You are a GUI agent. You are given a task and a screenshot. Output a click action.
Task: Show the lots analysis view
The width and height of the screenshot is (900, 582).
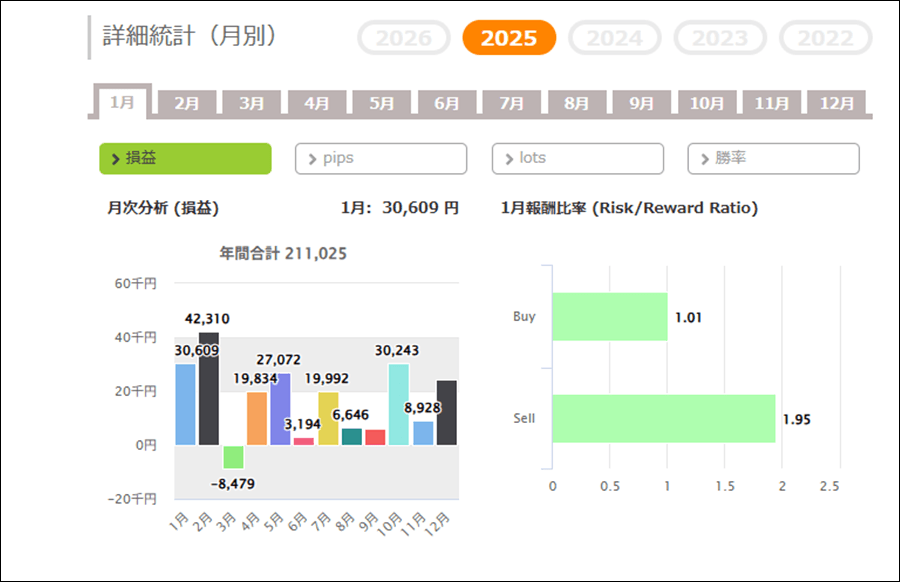(578, 158)
